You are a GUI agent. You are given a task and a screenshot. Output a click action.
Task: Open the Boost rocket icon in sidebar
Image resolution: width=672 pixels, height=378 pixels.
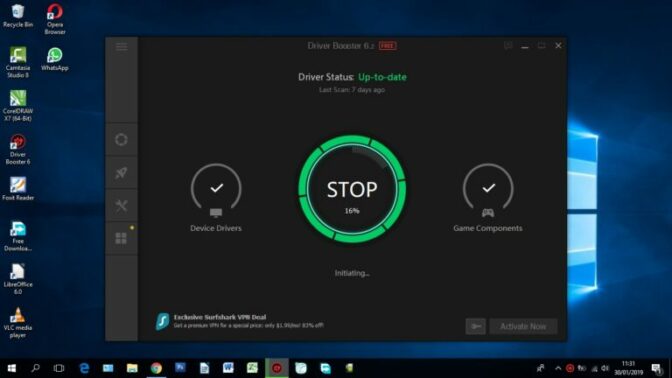click(121, 173)
